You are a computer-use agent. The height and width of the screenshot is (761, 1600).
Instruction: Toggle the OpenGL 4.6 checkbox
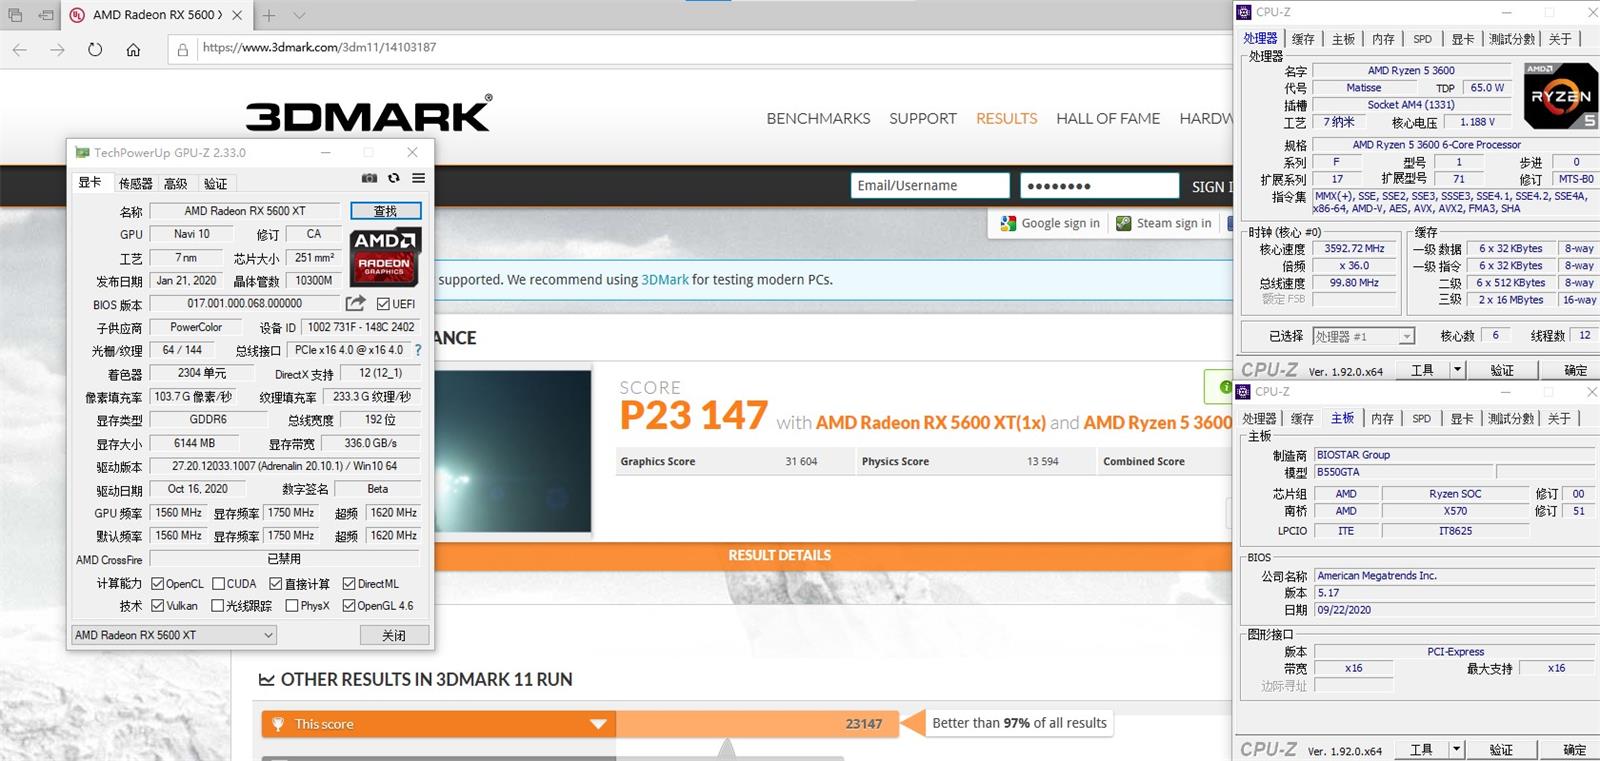[x=349, y=606]
